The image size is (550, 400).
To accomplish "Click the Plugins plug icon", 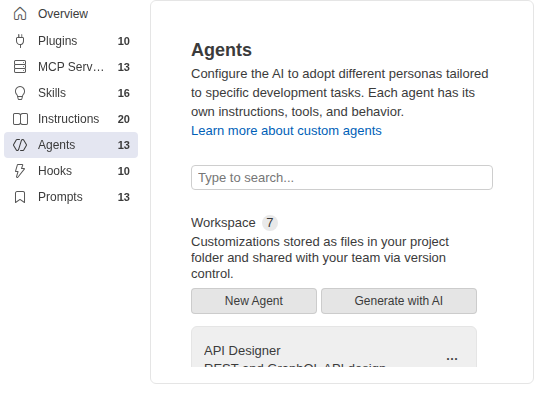I will pyautogui.click(x=20, y=41).
